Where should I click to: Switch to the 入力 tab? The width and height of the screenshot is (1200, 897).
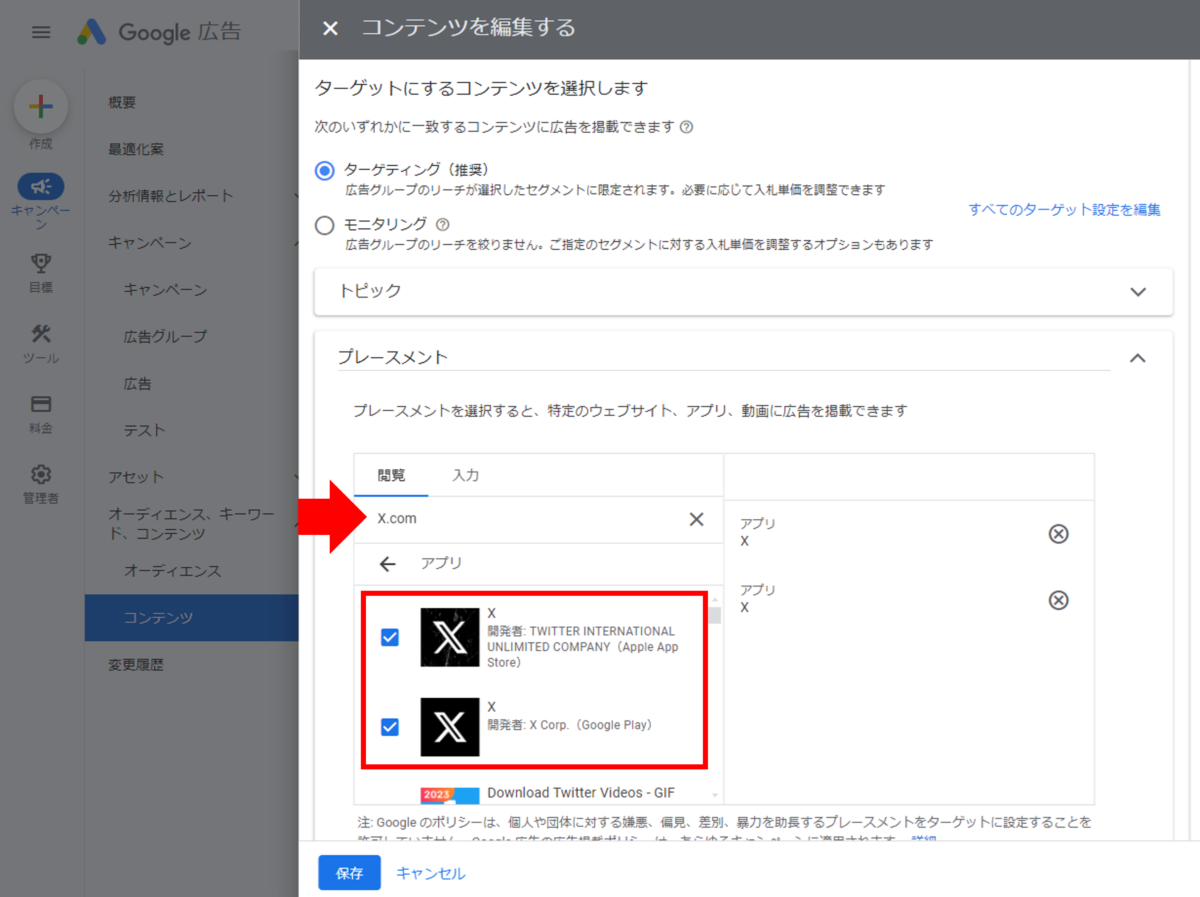[x=465, y=476]
